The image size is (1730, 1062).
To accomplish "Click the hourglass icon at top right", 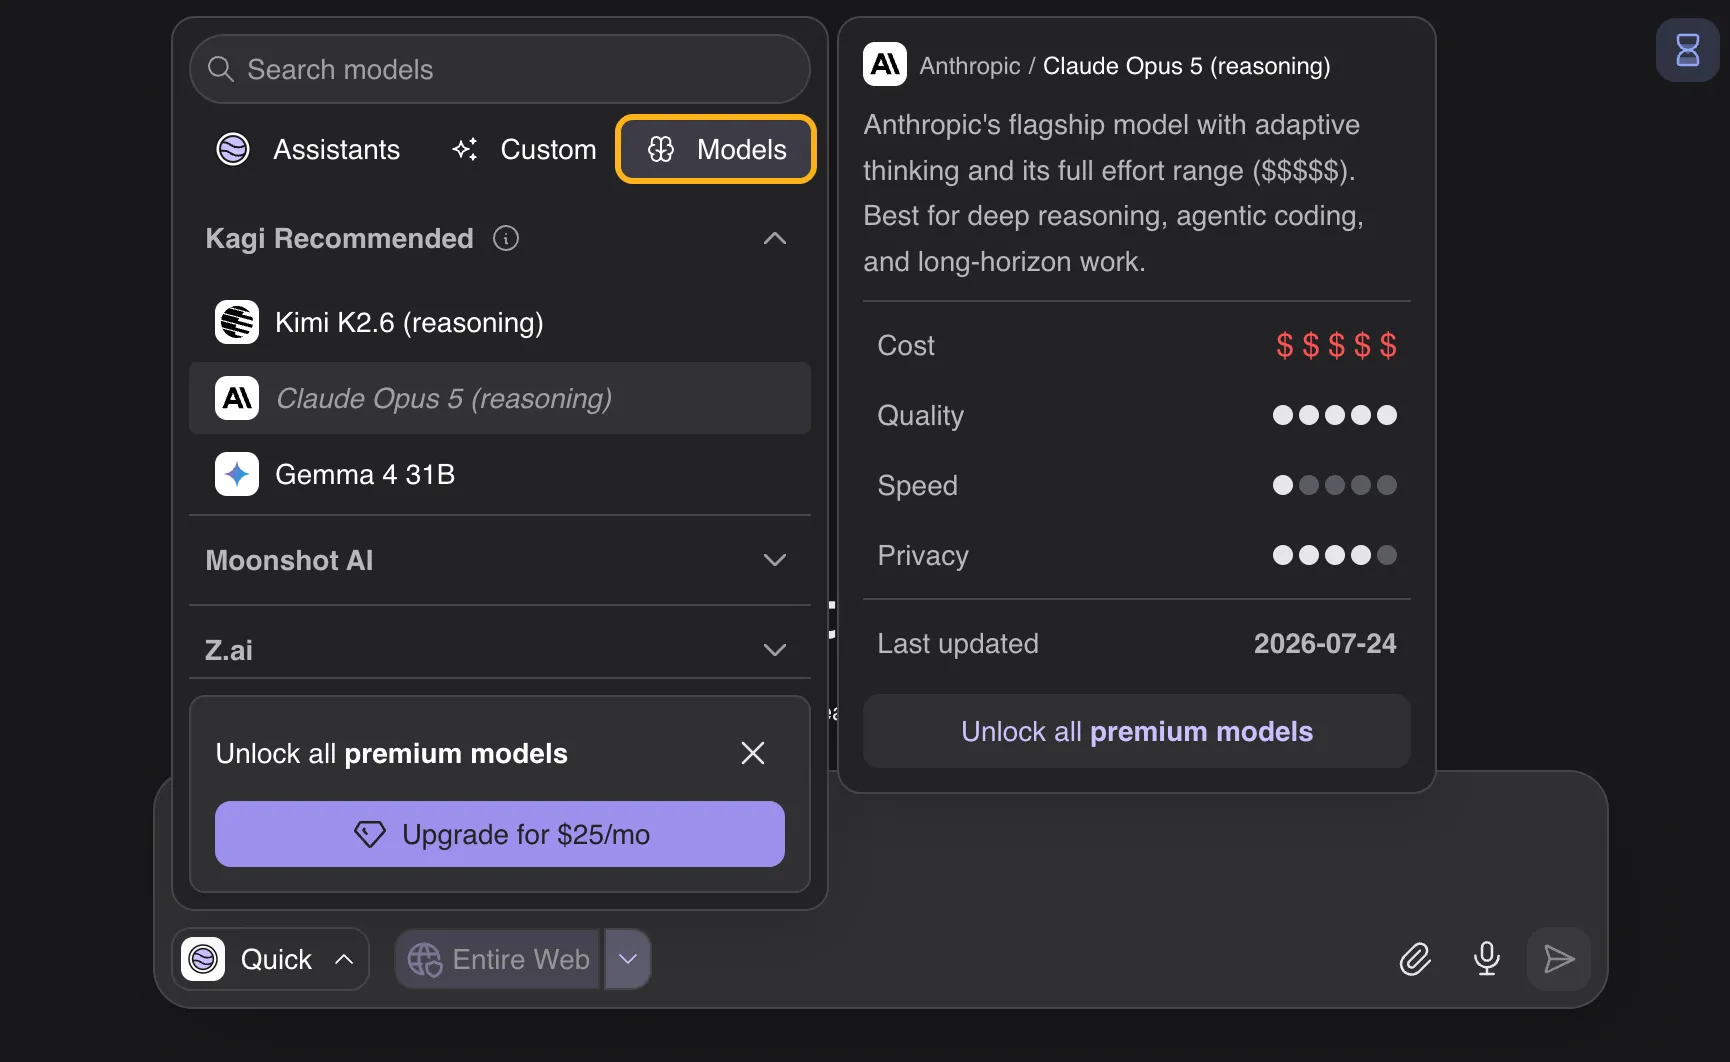I will pos(1688,50).
